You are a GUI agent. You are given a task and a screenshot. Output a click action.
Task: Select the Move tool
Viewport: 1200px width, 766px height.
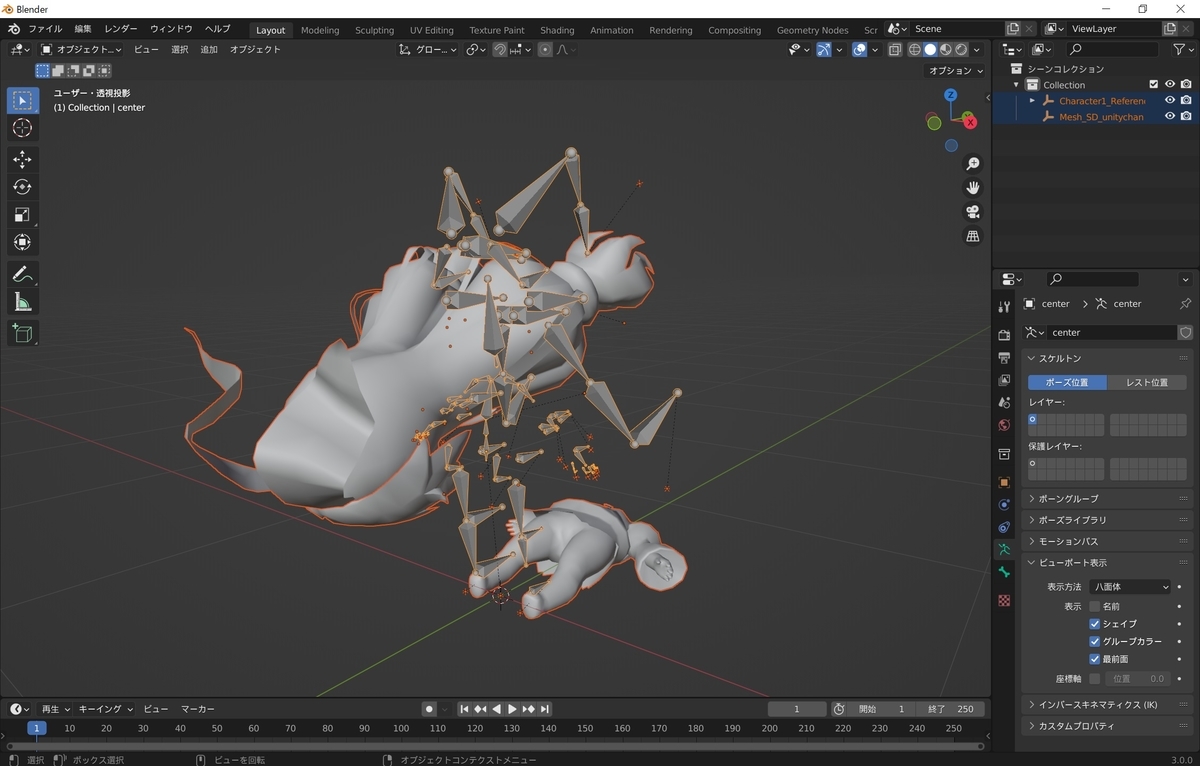(x=22, y=160)
